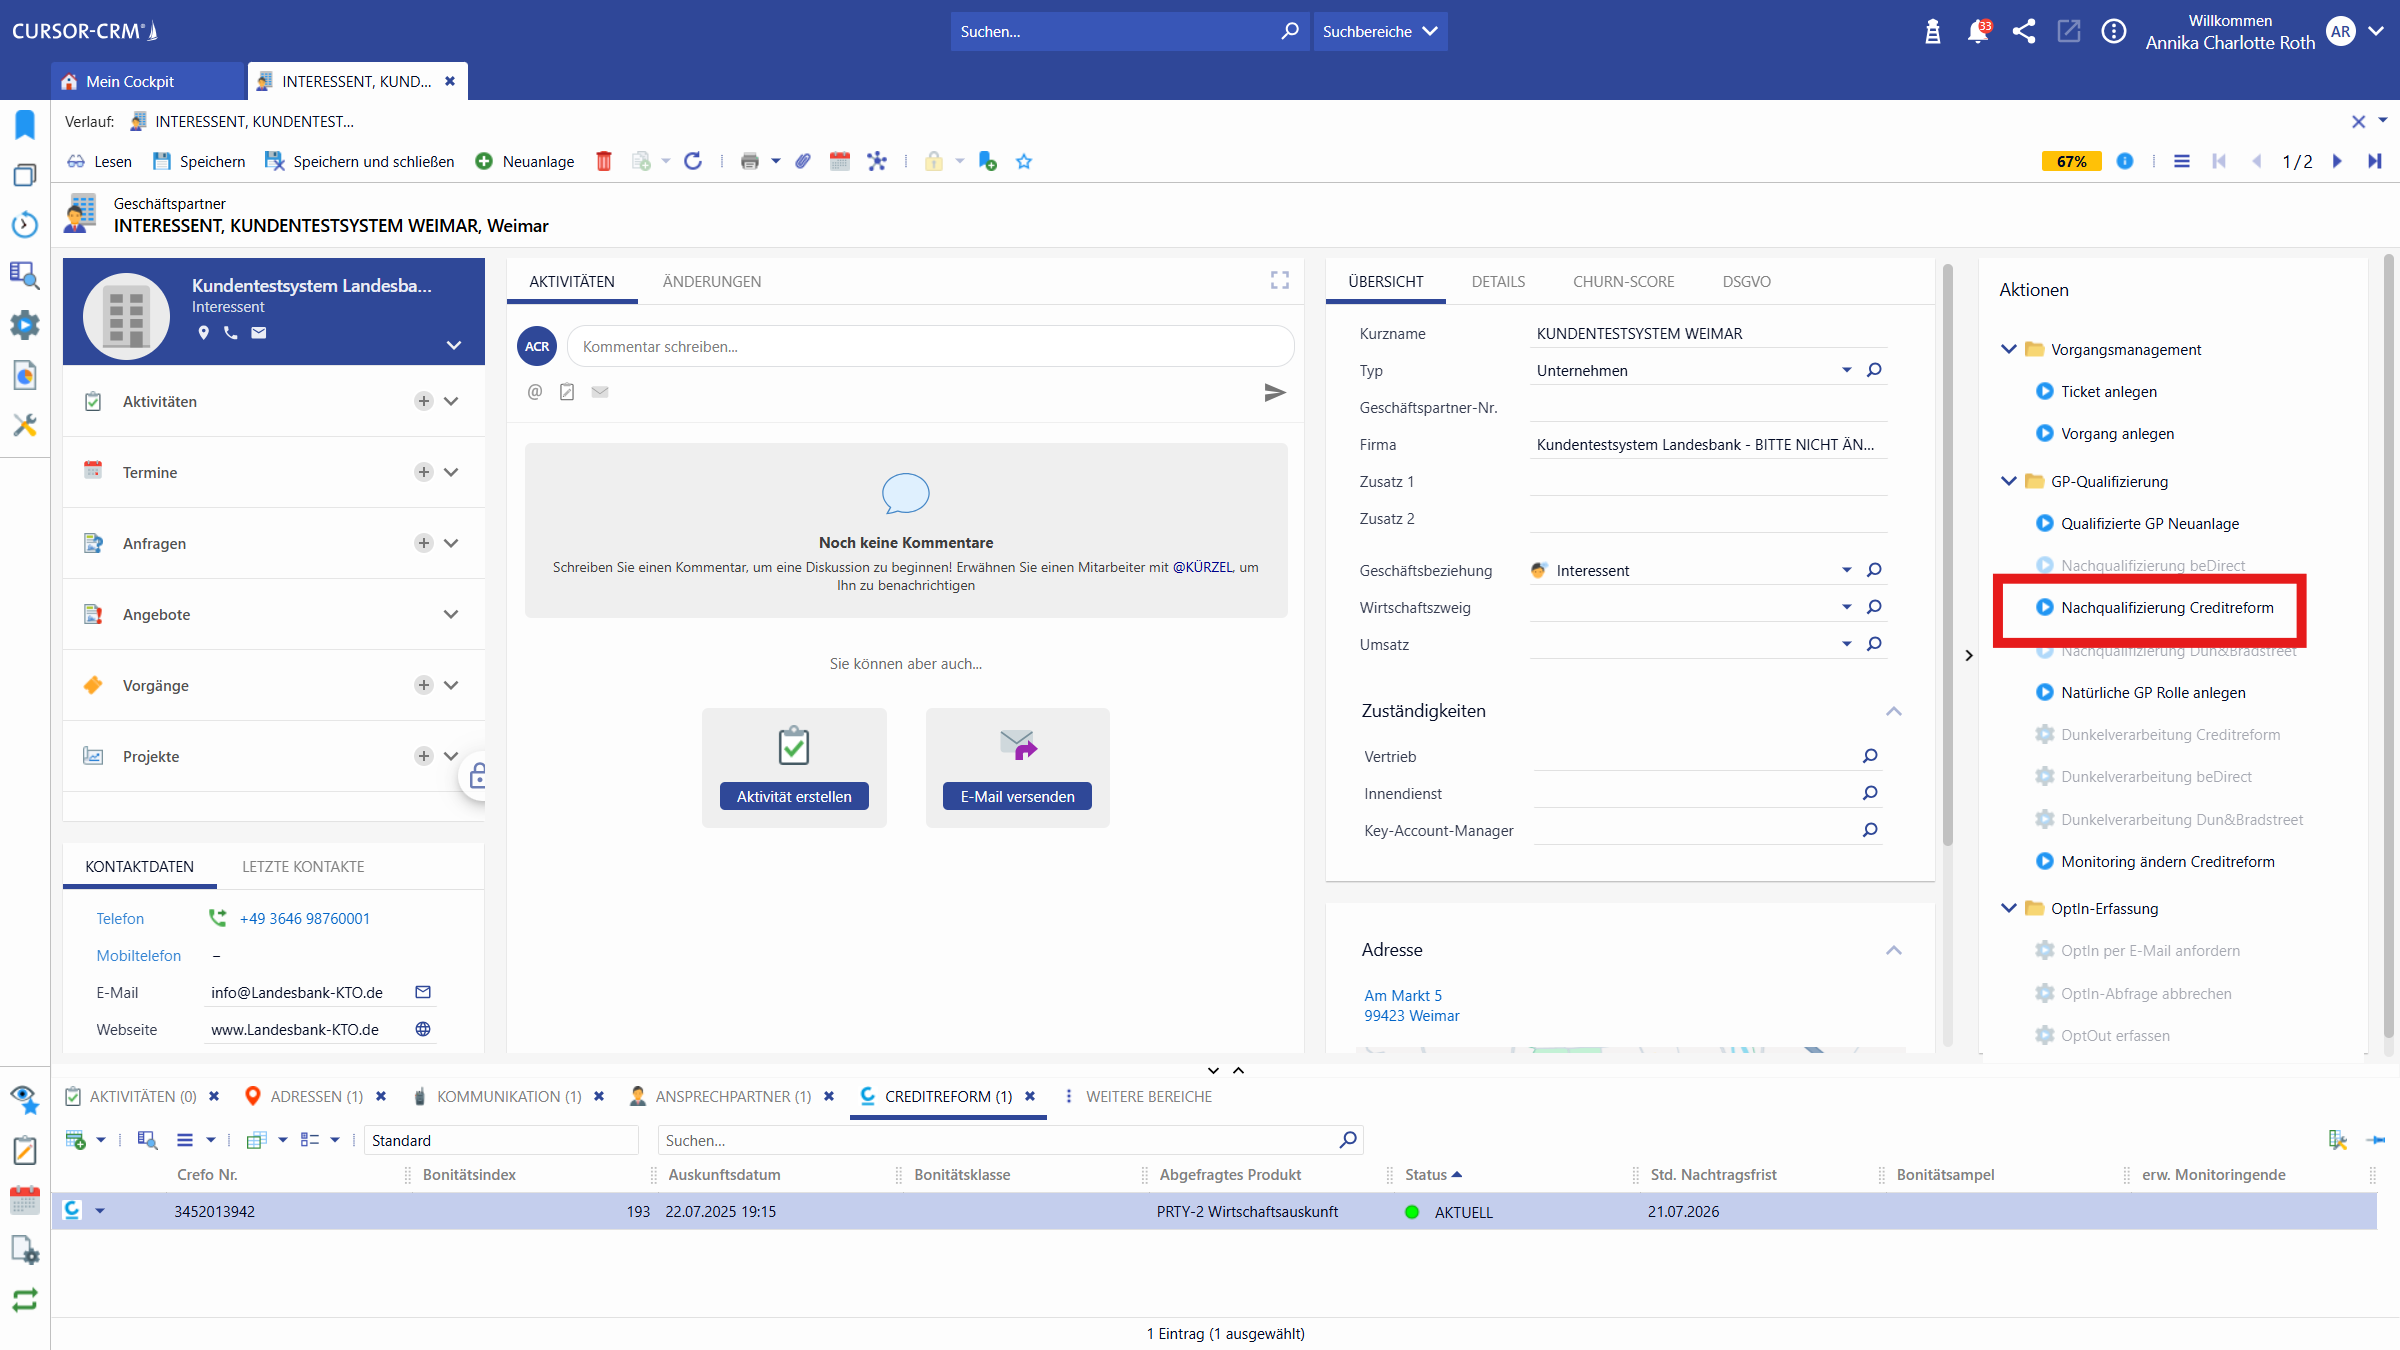Click the paperclip attachment icon
The image size is (2400, 1350).
pos(803,161)
